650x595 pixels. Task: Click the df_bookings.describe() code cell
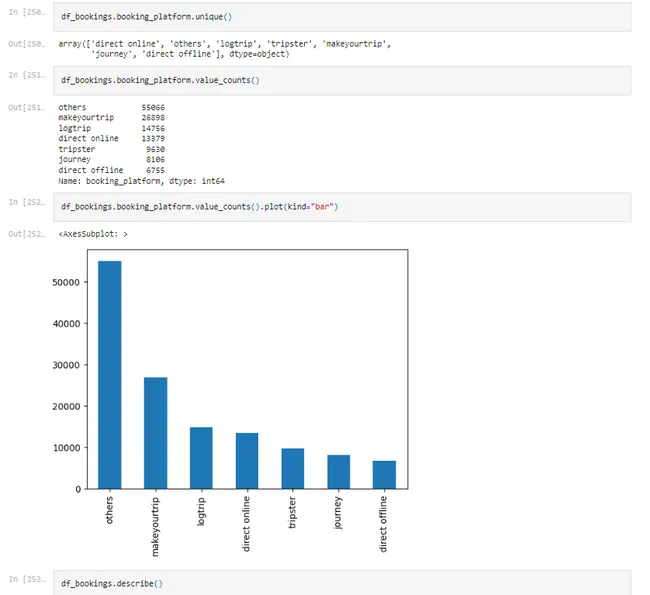(x=340, y=582)
